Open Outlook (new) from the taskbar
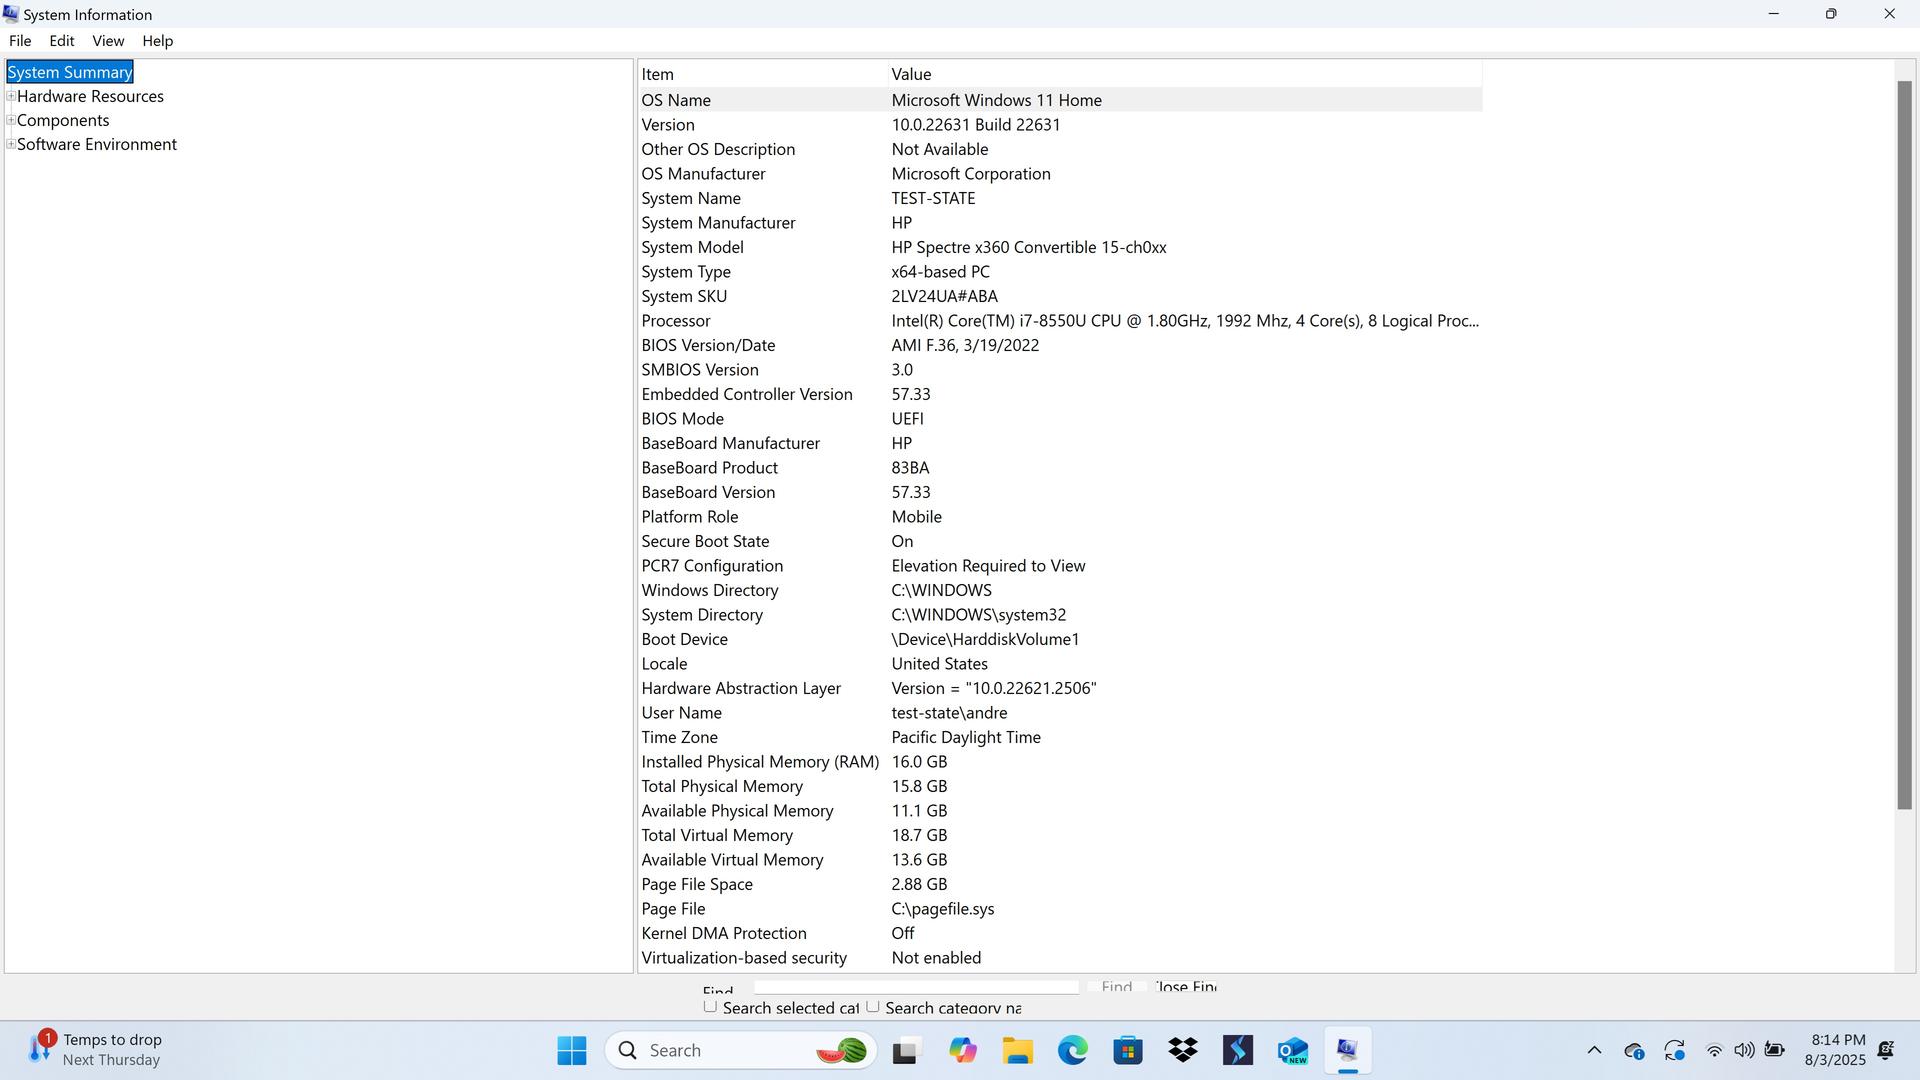The width and height of the screenshot is (1920, 1080). 1293,1050
